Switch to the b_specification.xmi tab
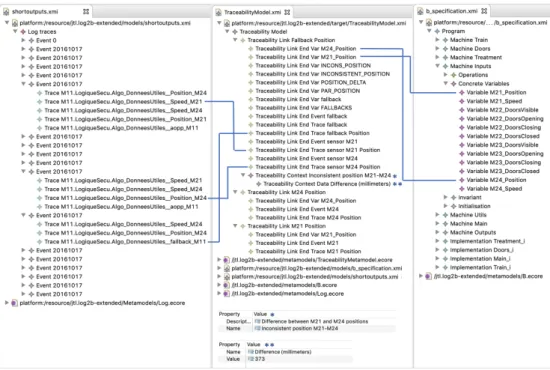Image resolution: width=550 pixels, height=370 pixels. pos(451,11)
